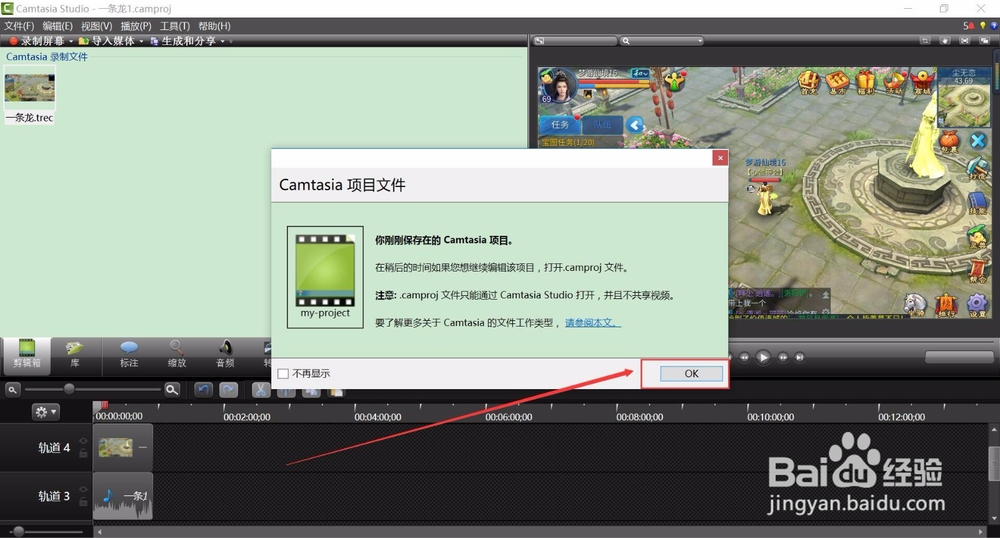Expand the 录制屏幕 dropdown arrow
Image resolution: width=1000 pixels, height=538 pixels.
pos(71,41)
